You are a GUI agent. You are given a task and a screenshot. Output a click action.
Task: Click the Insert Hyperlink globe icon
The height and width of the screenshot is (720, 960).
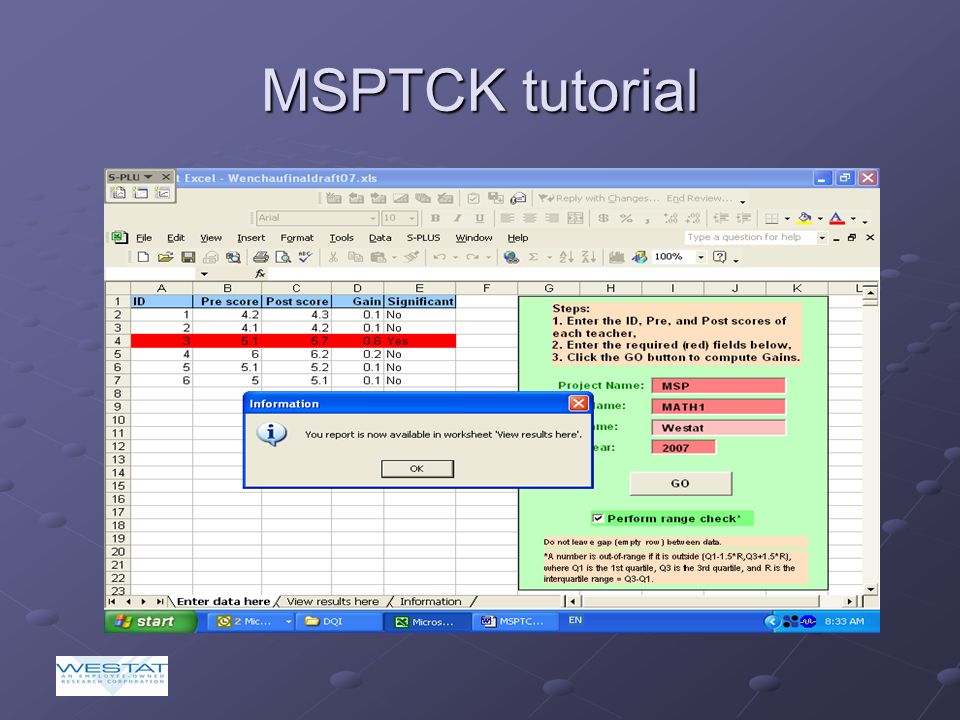(511, 257)
